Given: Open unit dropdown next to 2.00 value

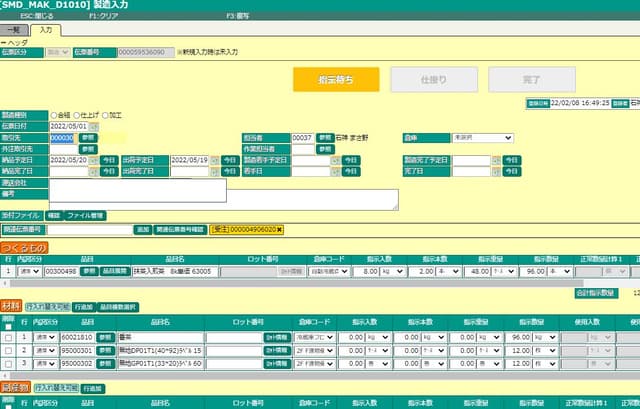Looking at the screenshot, I should point(448,271).
